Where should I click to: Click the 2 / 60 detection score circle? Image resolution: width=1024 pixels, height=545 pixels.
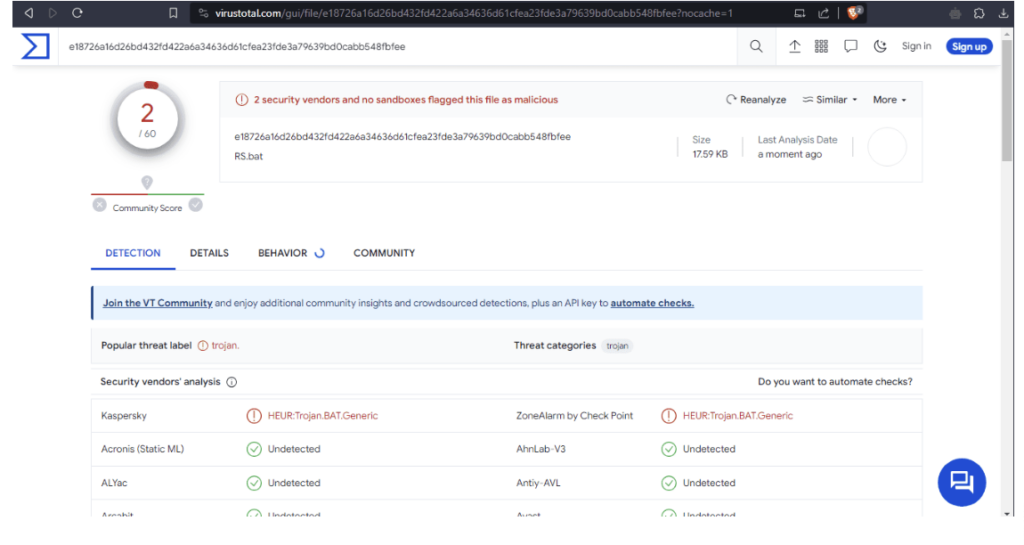[x=148, y=119]
